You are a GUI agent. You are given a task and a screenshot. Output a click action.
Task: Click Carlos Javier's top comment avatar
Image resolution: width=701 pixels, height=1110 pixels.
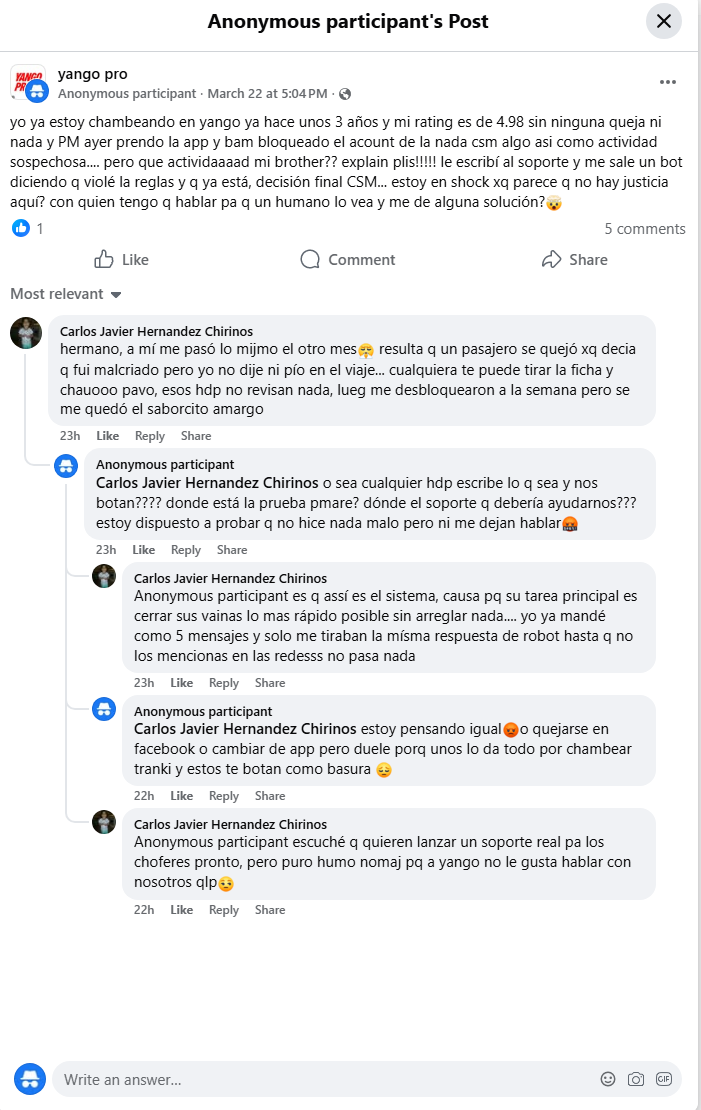pos(26,333)
